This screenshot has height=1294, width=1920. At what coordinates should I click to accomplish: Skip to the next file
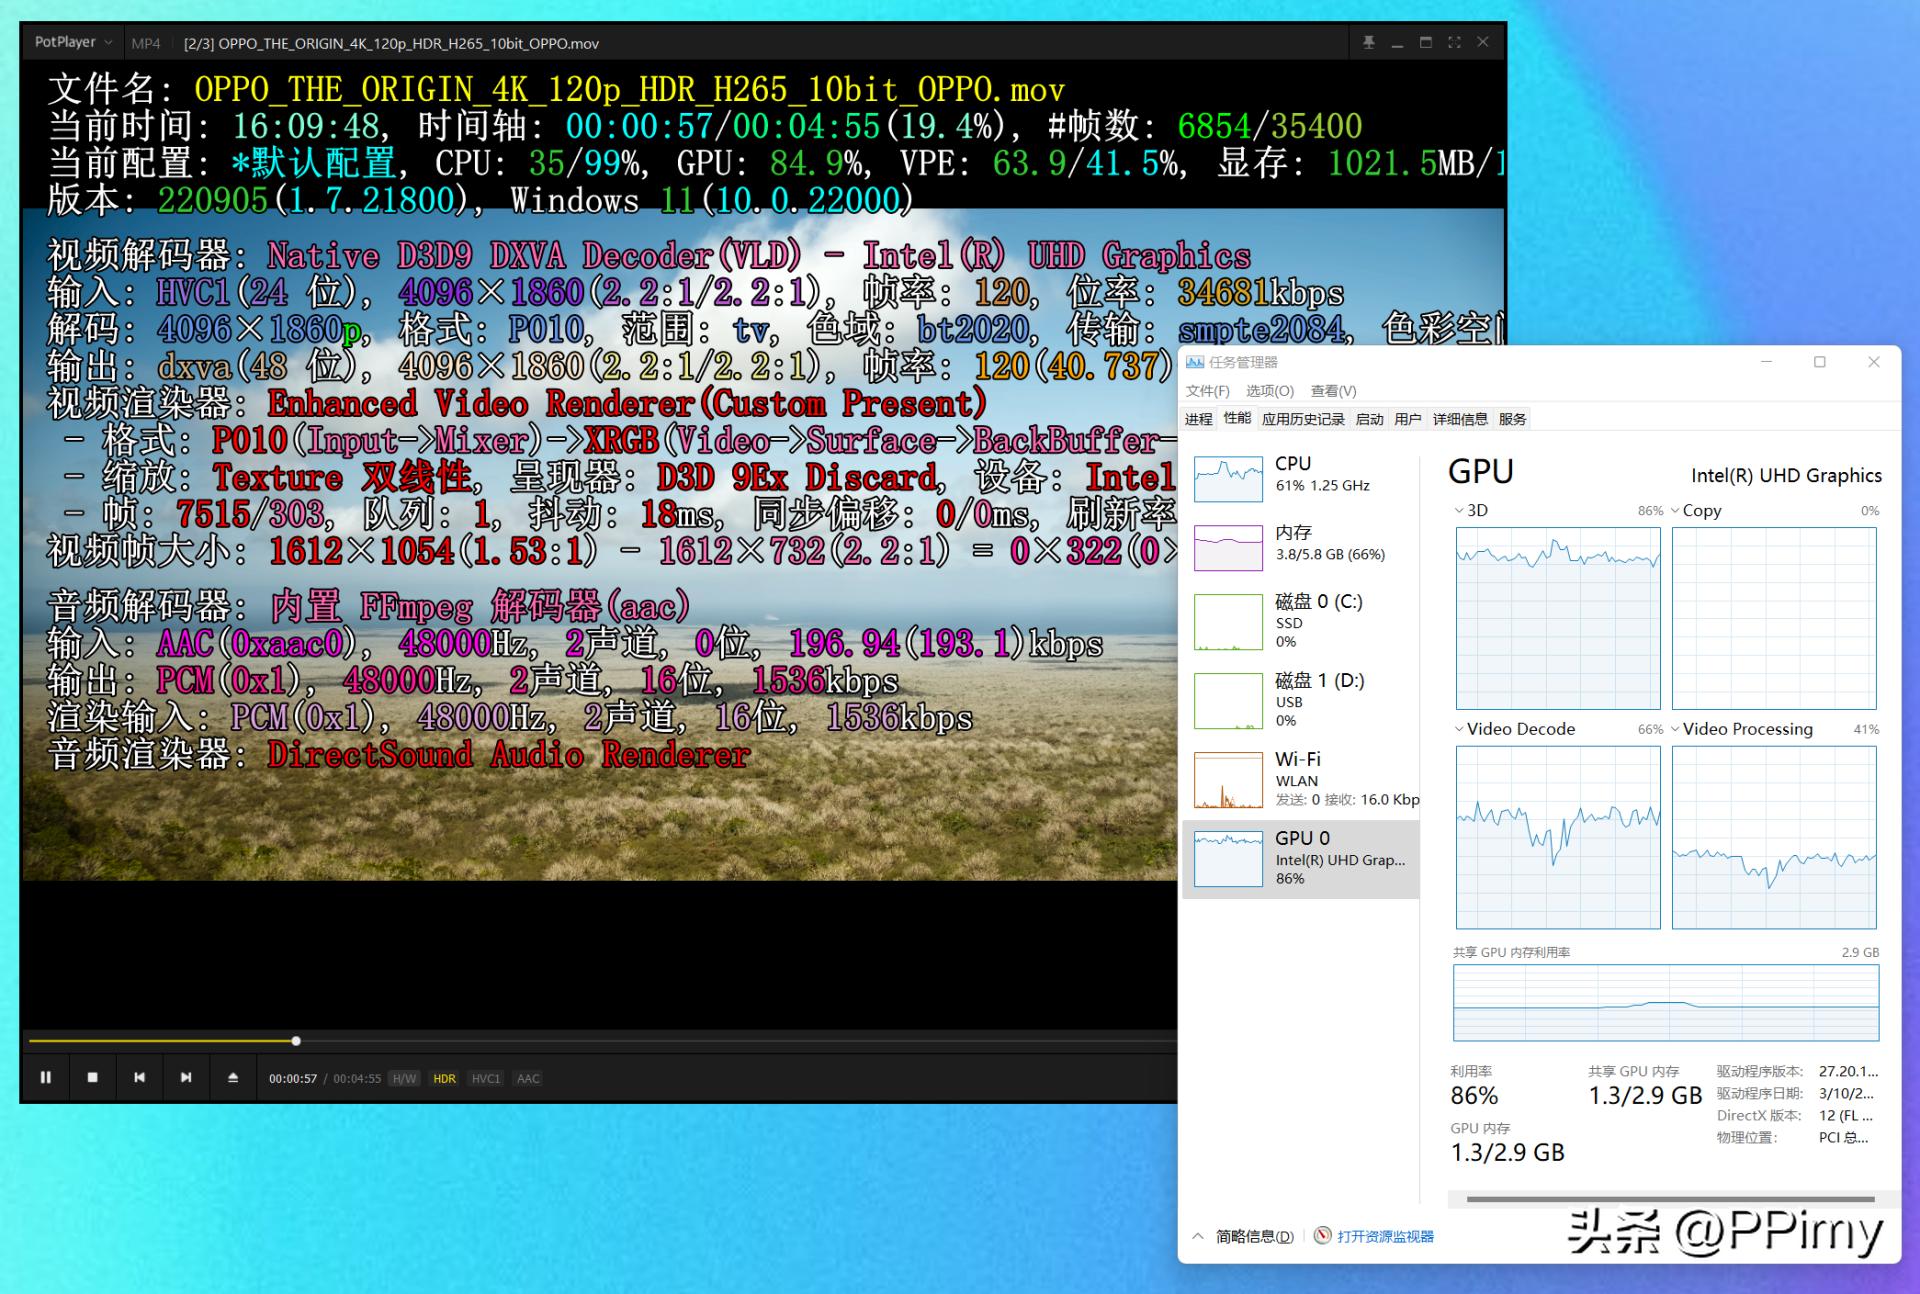(186, 1078)
